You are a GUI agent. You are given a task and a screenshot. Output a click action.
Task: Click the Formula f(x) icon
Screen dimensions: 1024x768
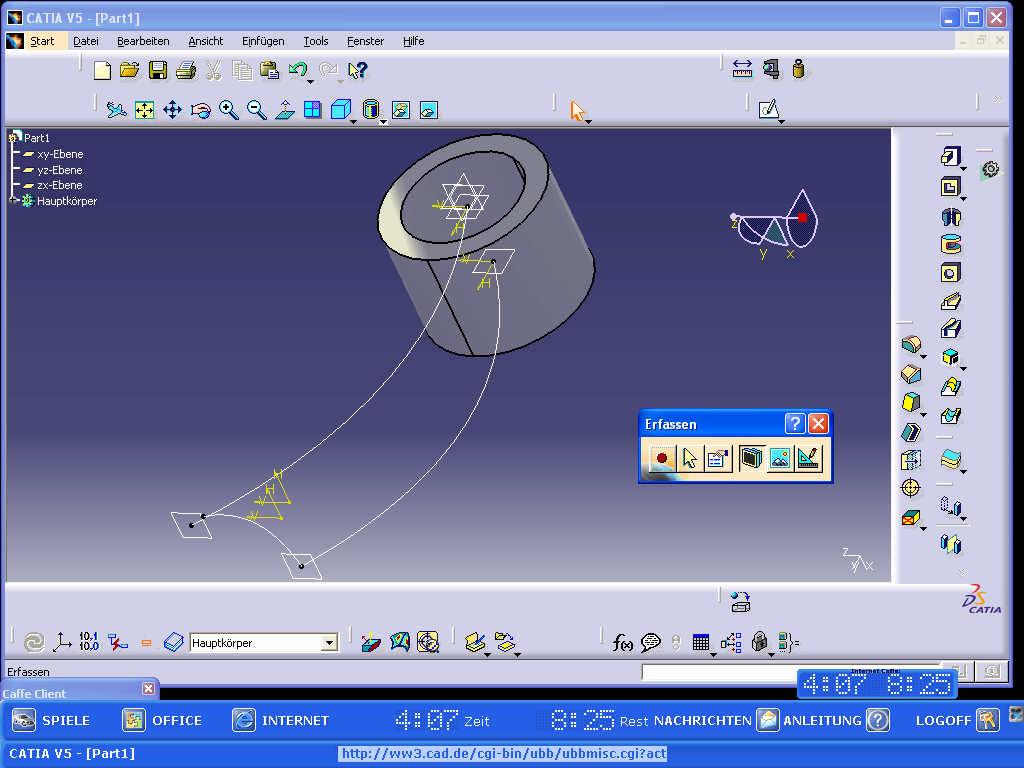622,643
